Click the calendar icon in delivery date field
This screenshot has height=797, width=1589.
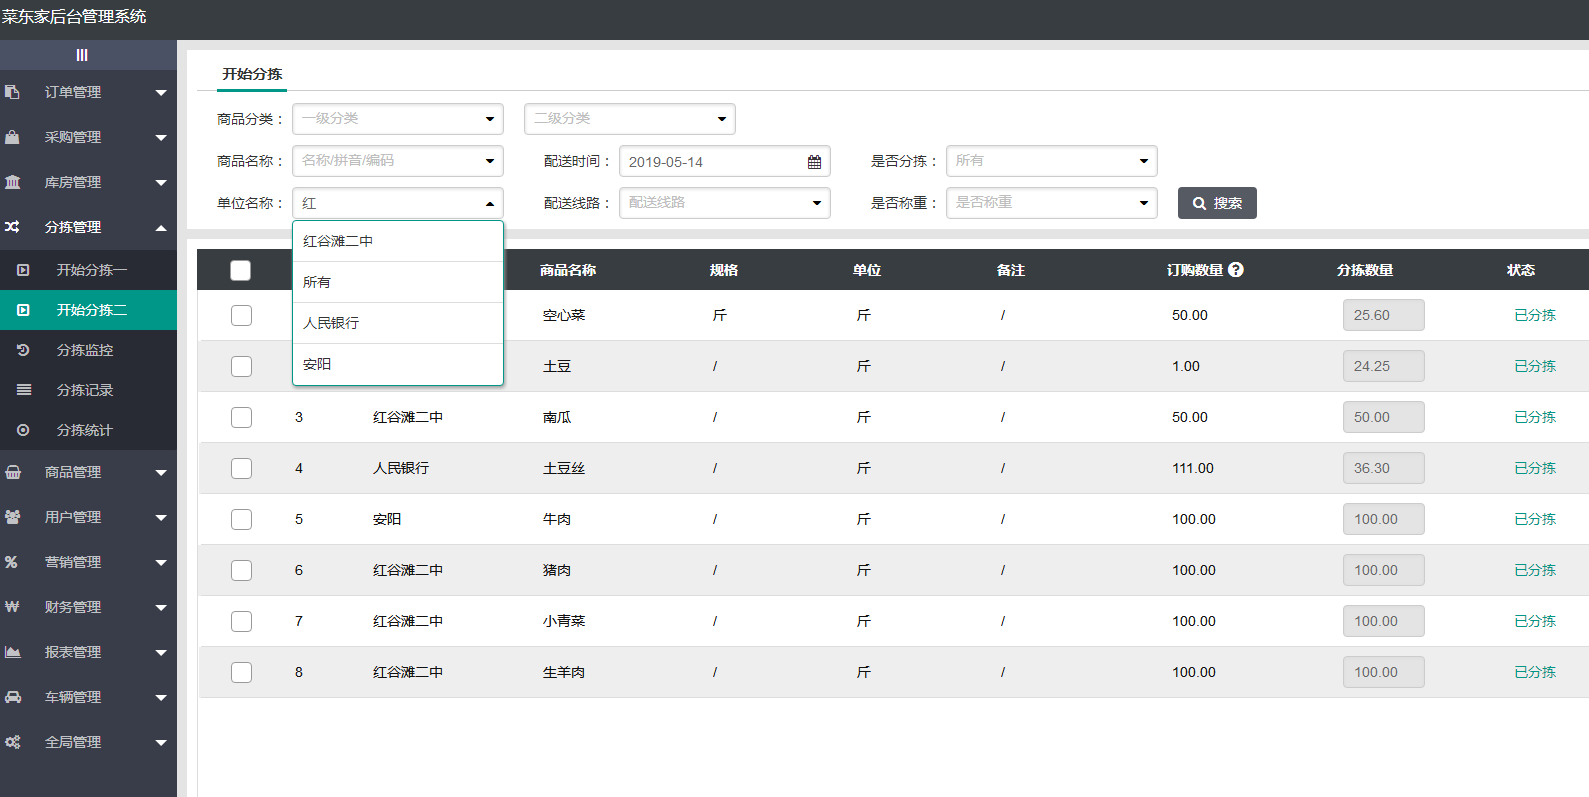pyautogui.click(x=814, y=162)
